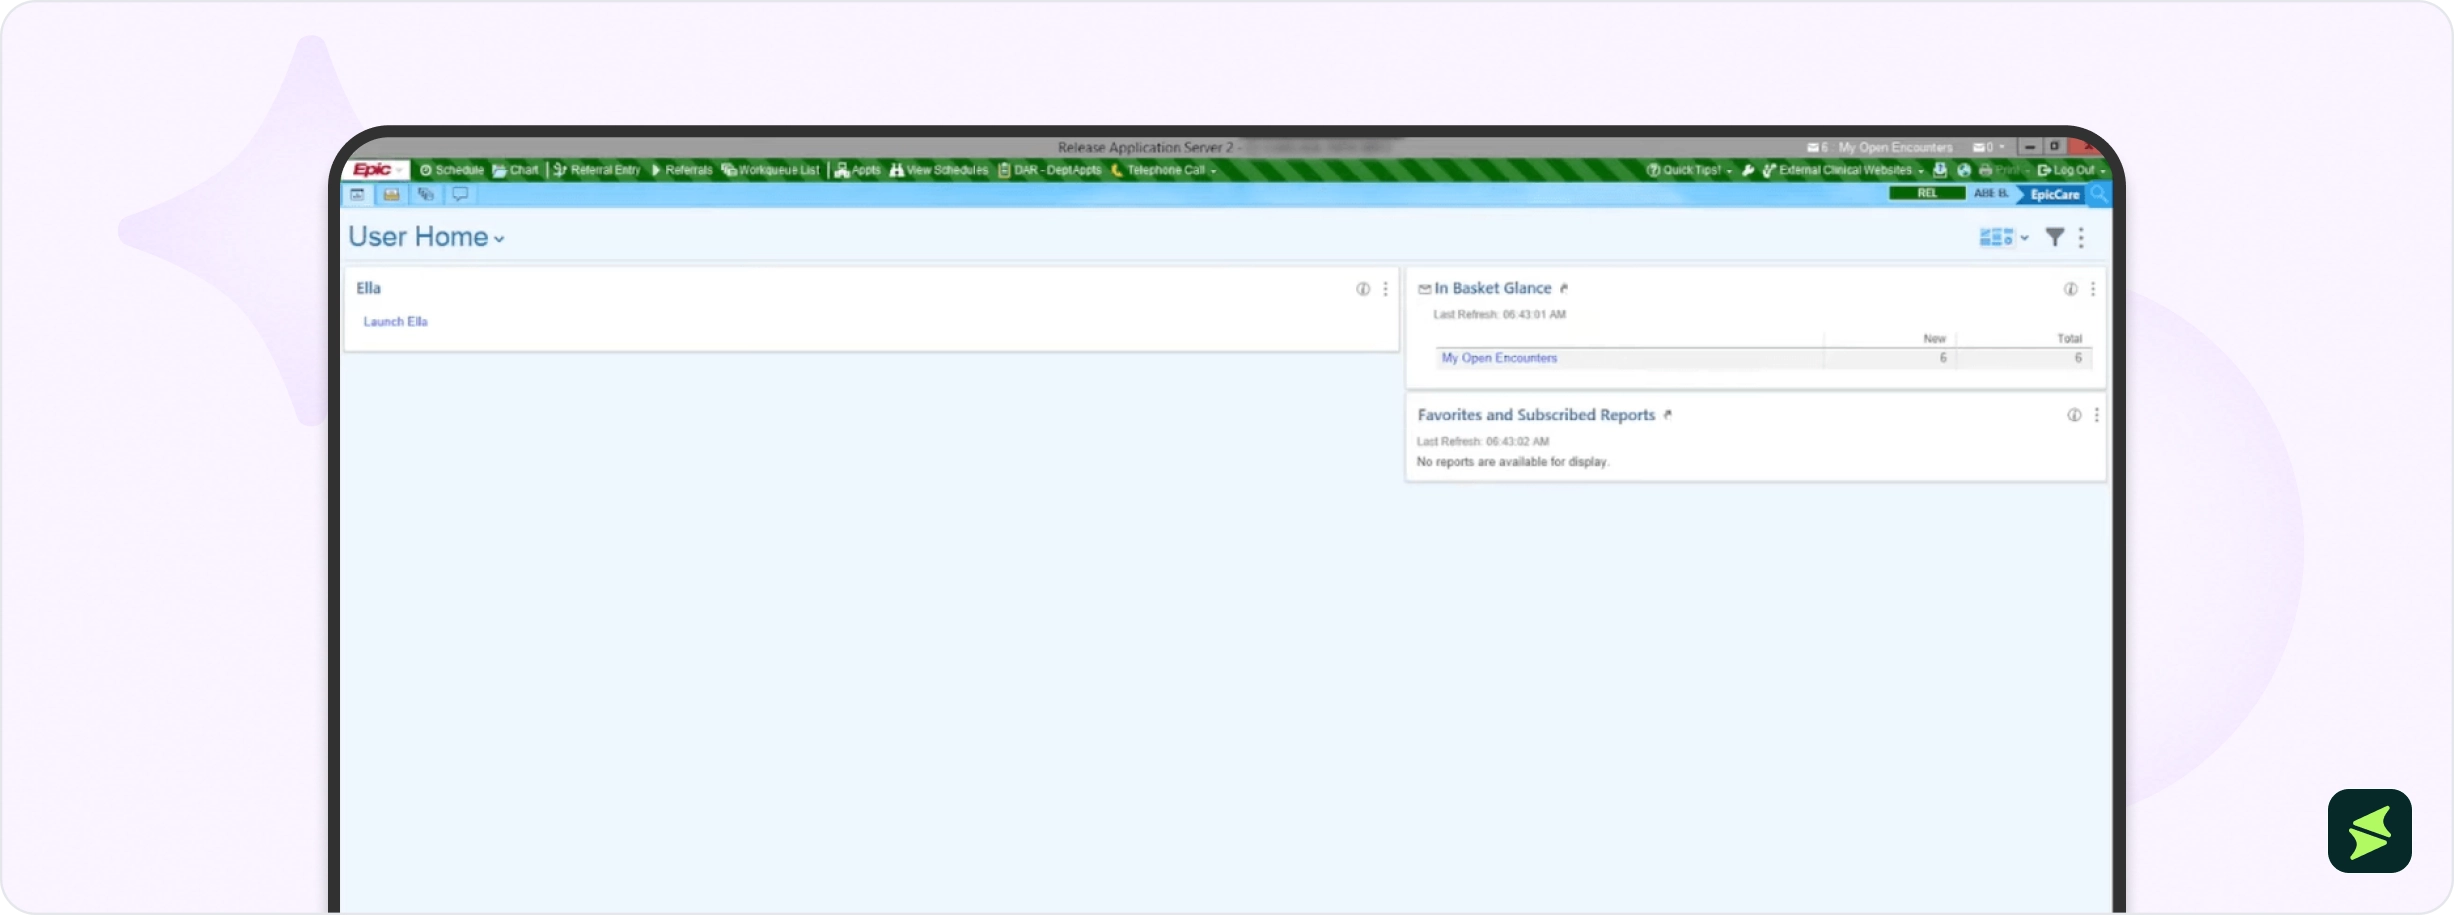Click the EpicCare banner label

2054,194
